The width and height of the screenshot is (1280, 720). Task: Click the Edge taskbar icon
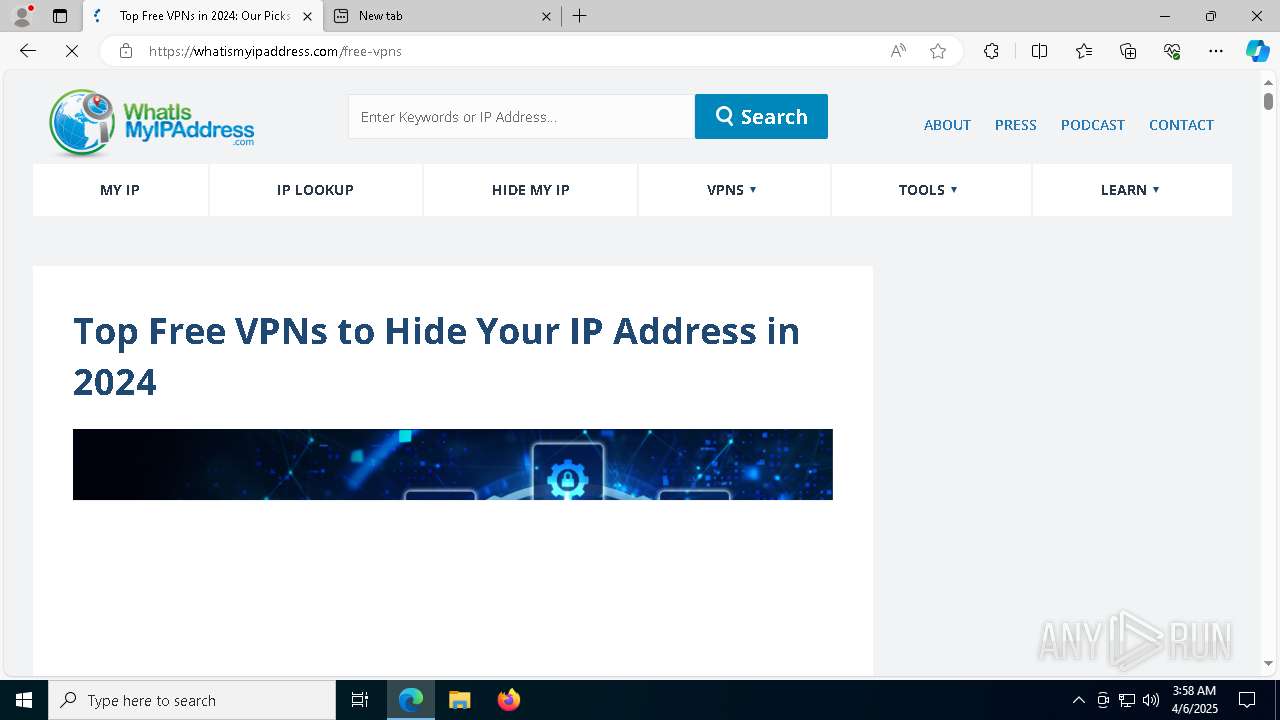(411, 700)
